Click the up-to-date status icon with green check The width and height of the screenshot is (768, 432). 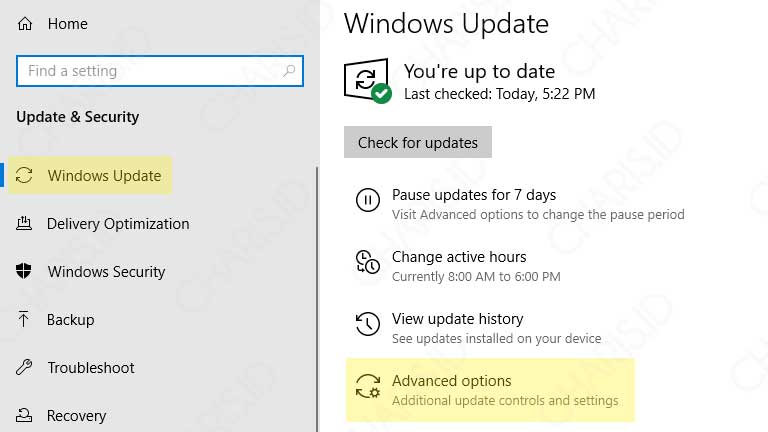coord(367,81)
